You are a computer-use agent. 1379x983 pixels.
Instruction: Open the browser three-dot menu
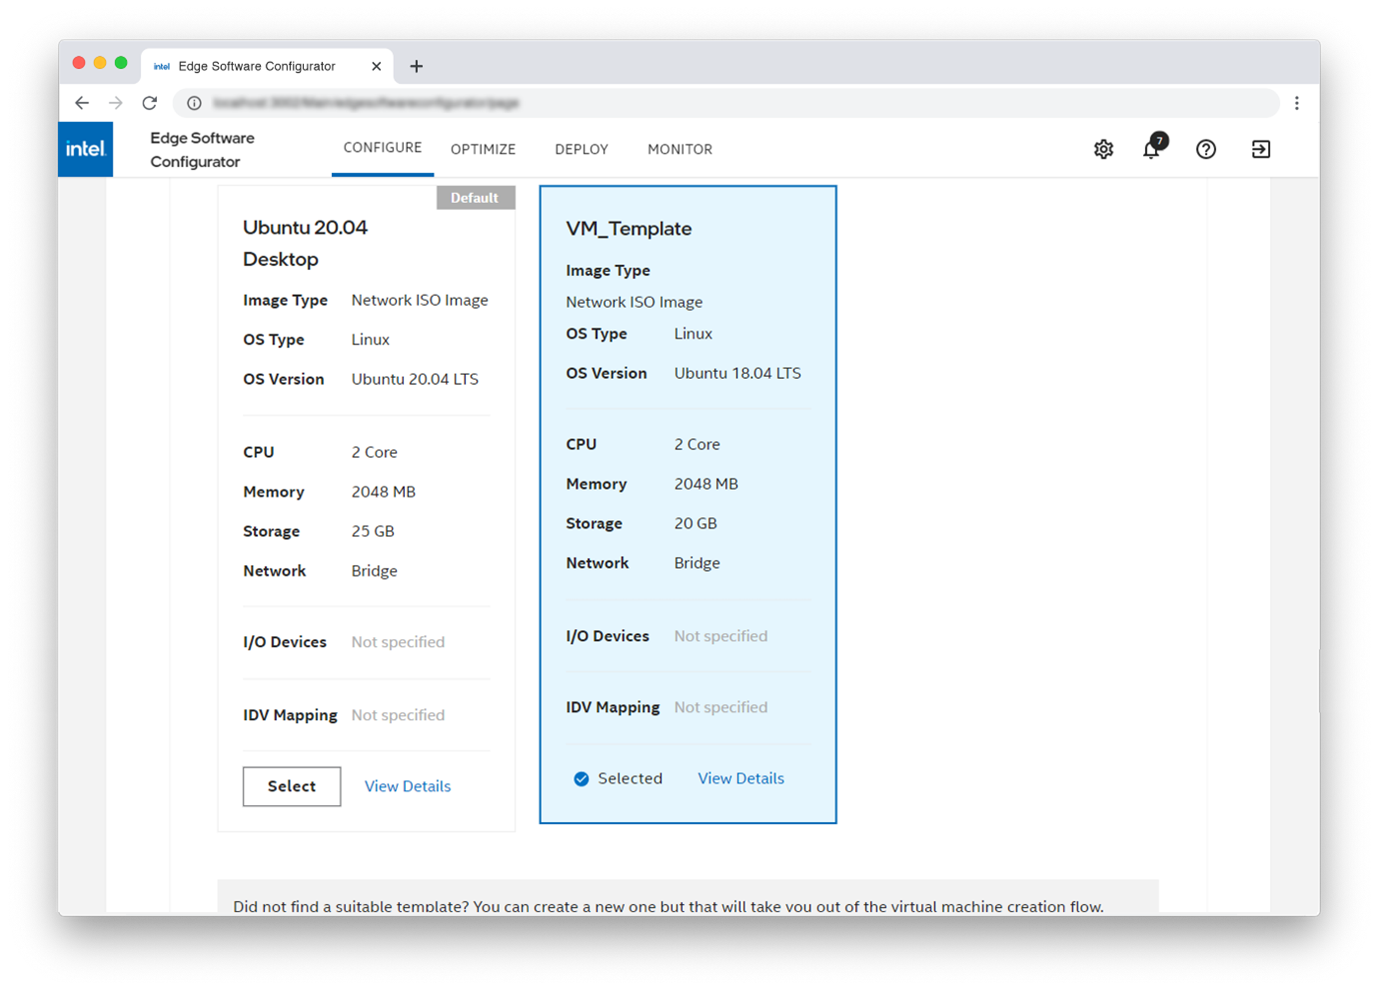coord(1296,102)
